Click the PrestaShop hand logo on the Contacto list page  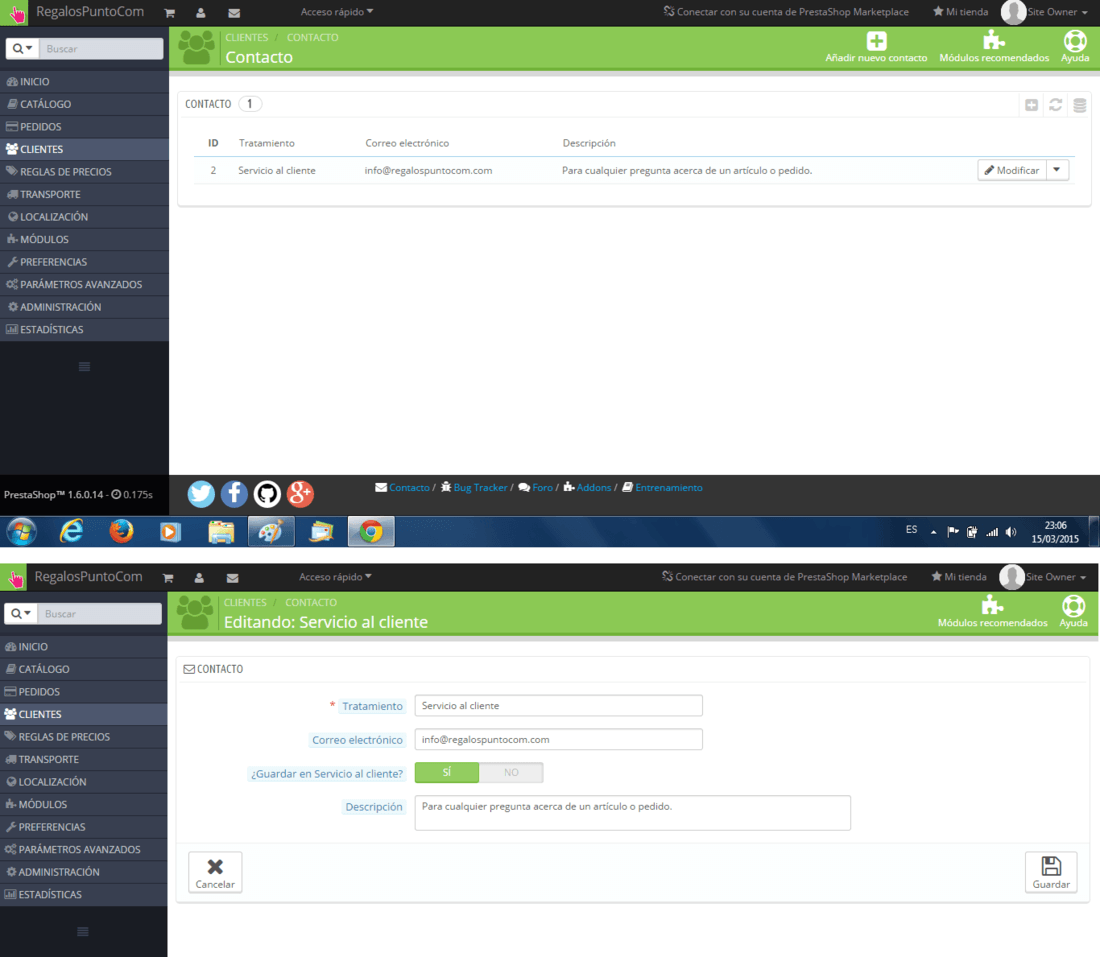tap(14, 13)
